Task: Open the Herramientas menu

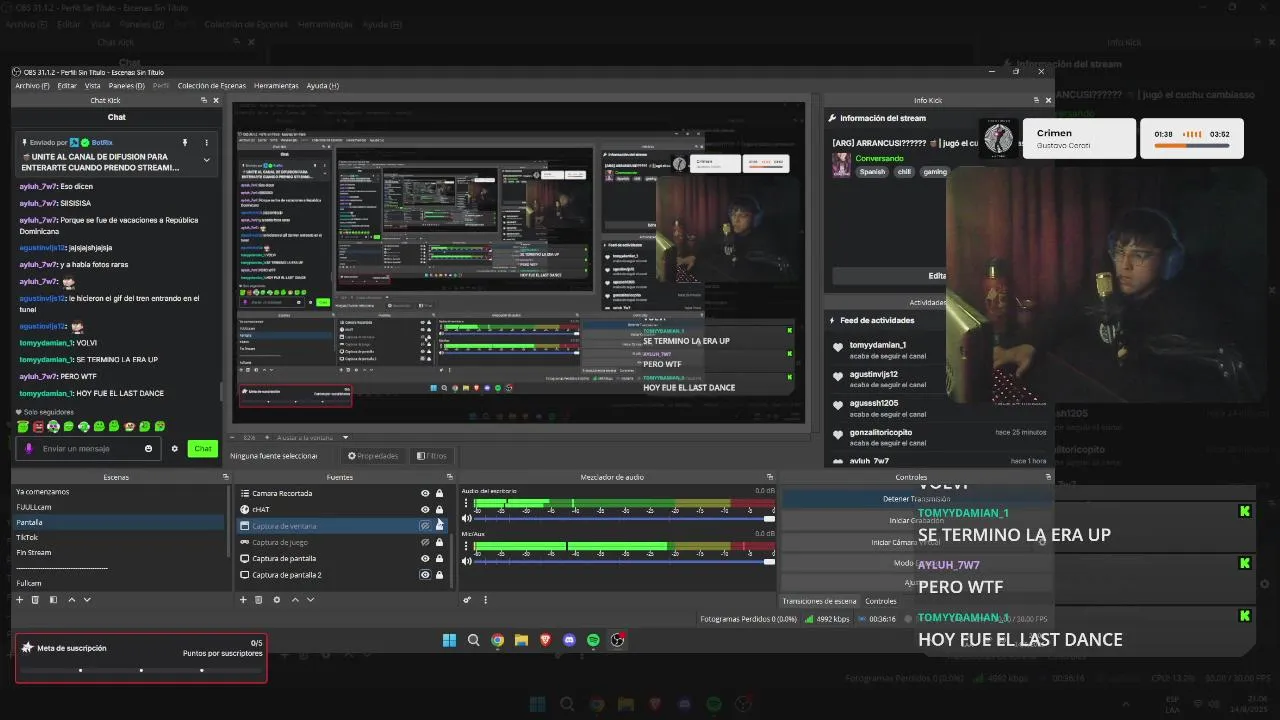Action: click(x=276, y=85)
